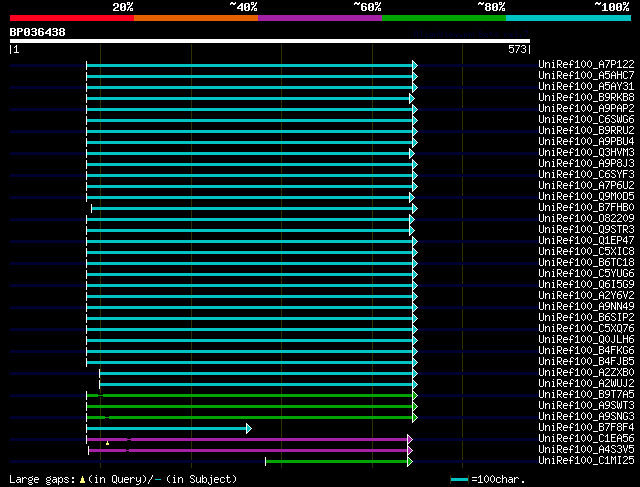The width and height of the screenshot is (640, 487).
Task: Select the UniRef100_A5AHC7 label
Action: click(587, 75)
